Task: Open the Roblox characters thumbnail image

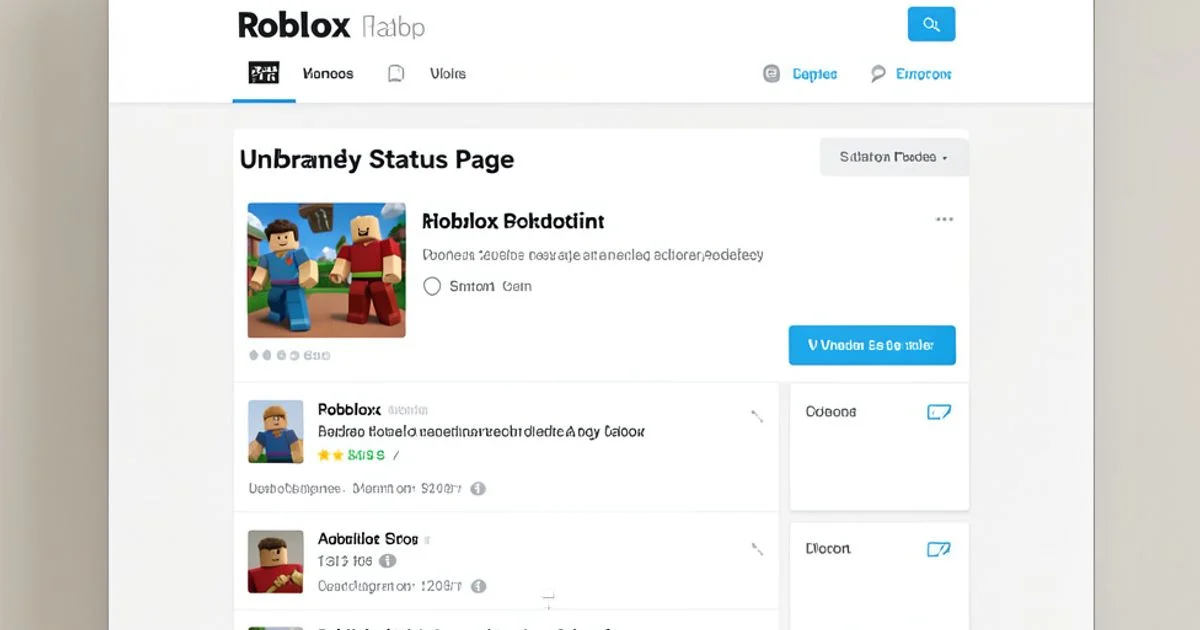Action: pos(326,270)
